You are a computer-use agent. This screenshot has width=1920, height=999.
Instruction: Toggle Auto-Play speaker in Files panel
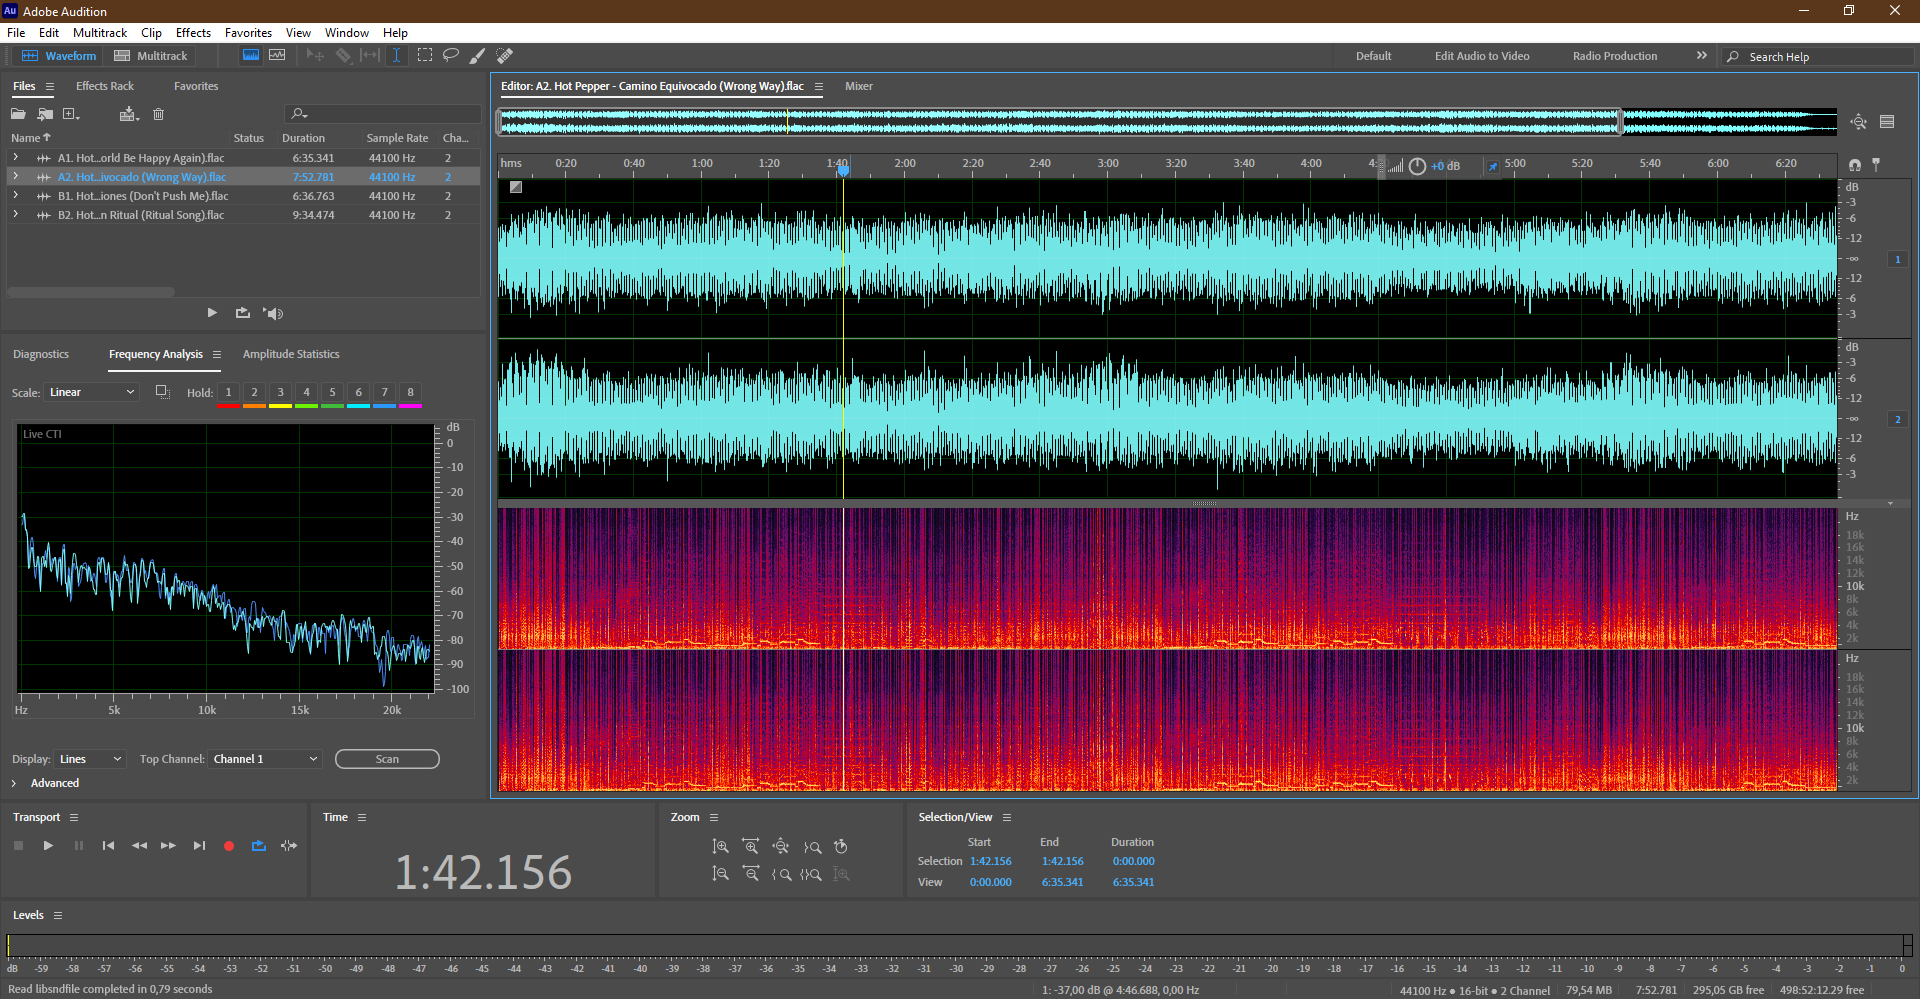coord(274,313)
